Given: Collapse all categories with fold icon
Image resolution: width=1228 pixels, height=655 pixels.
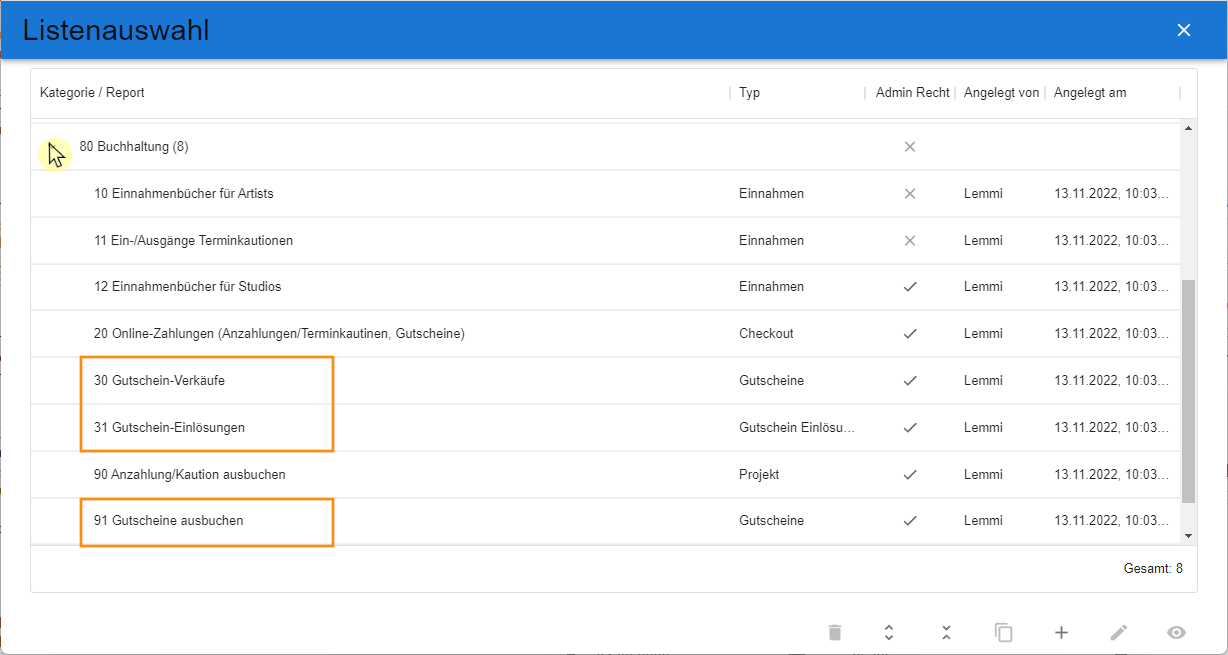Looking at the screenshot, I should pos(945,632).
